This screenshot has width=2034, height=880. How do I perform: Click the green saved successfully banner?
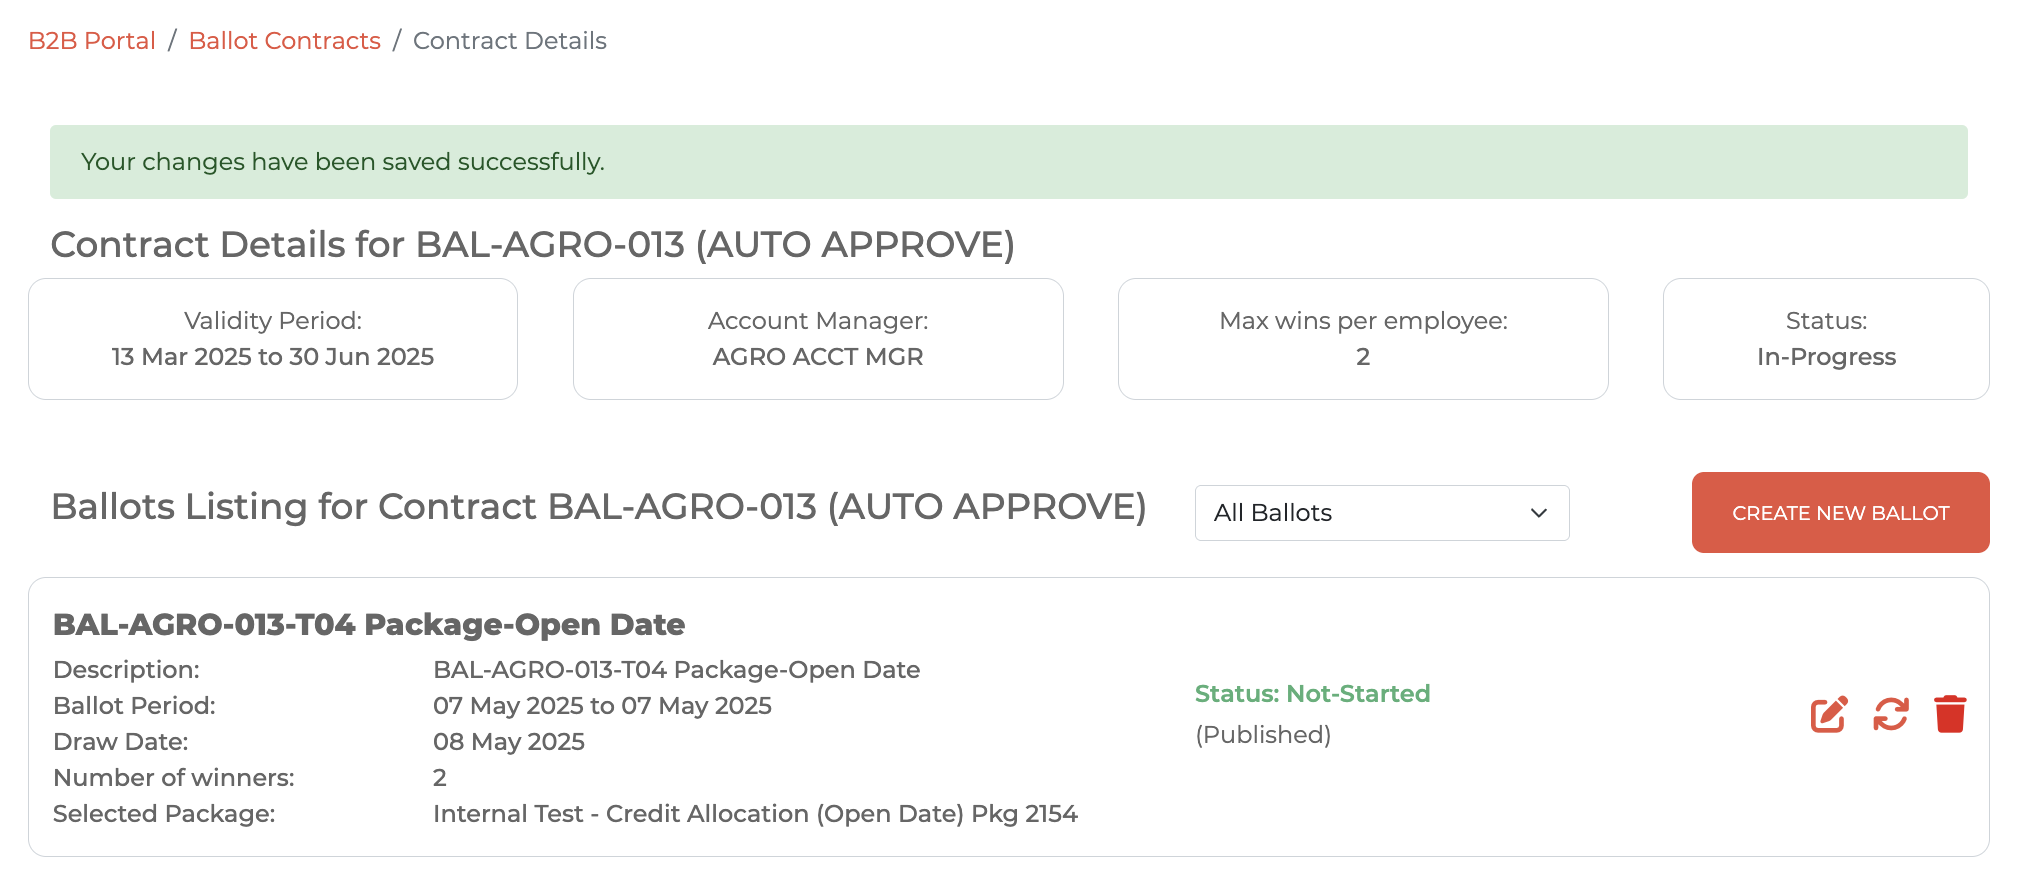1008,162
